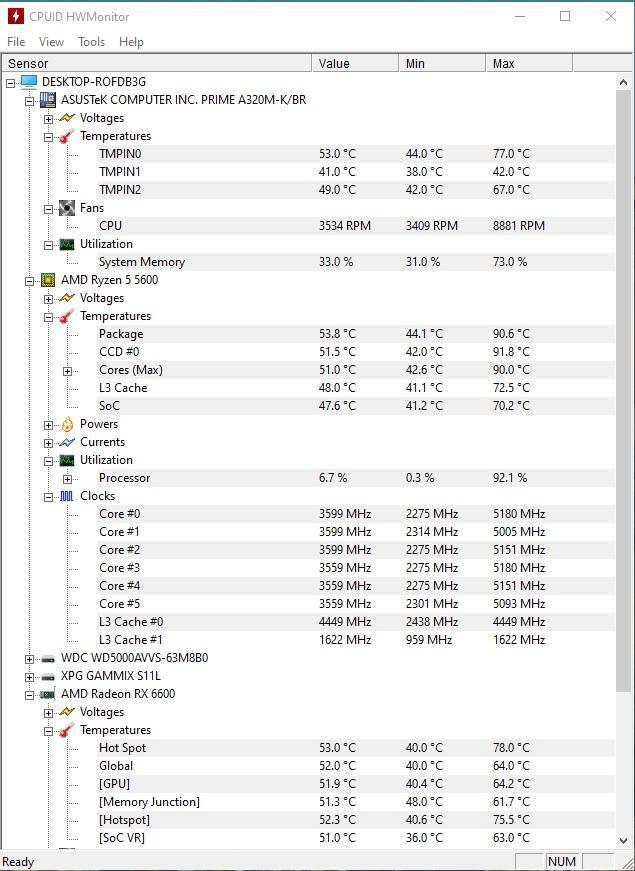Click the Max column header

tap(529, 63)
